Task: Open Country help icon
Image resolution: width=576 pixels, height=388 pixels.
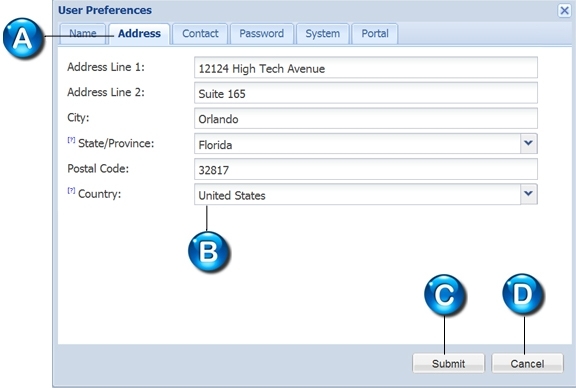Action: (x=71, y=191)
